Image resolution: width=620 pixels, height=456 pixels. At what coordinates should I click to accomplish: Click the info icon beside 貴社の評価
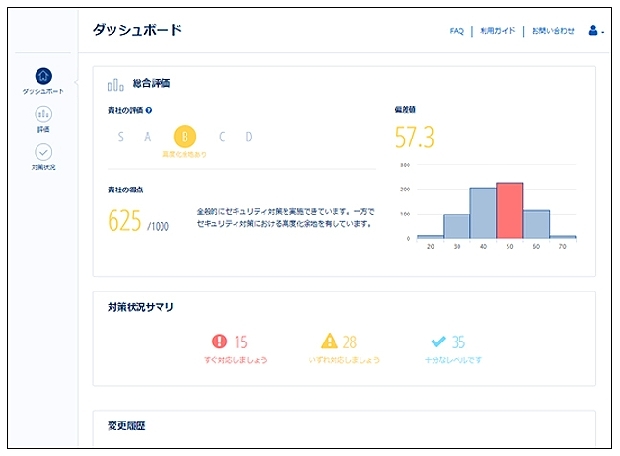point(149,110)
